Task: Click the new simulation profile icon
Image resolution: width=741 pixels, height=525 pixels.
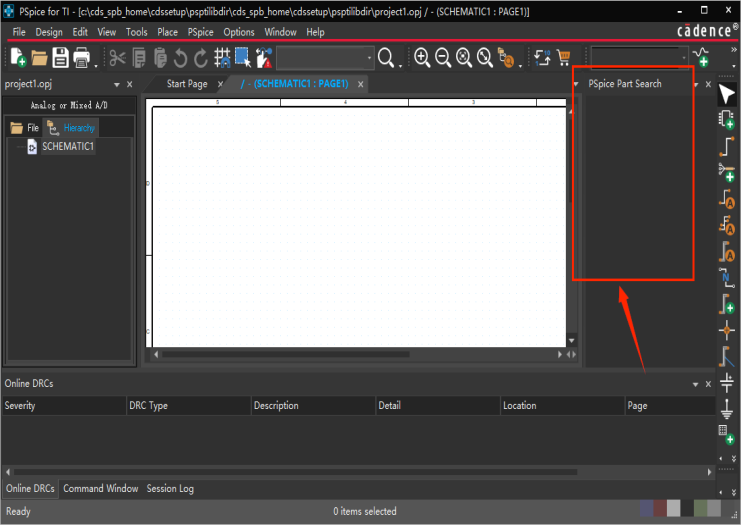Action: 701,57
